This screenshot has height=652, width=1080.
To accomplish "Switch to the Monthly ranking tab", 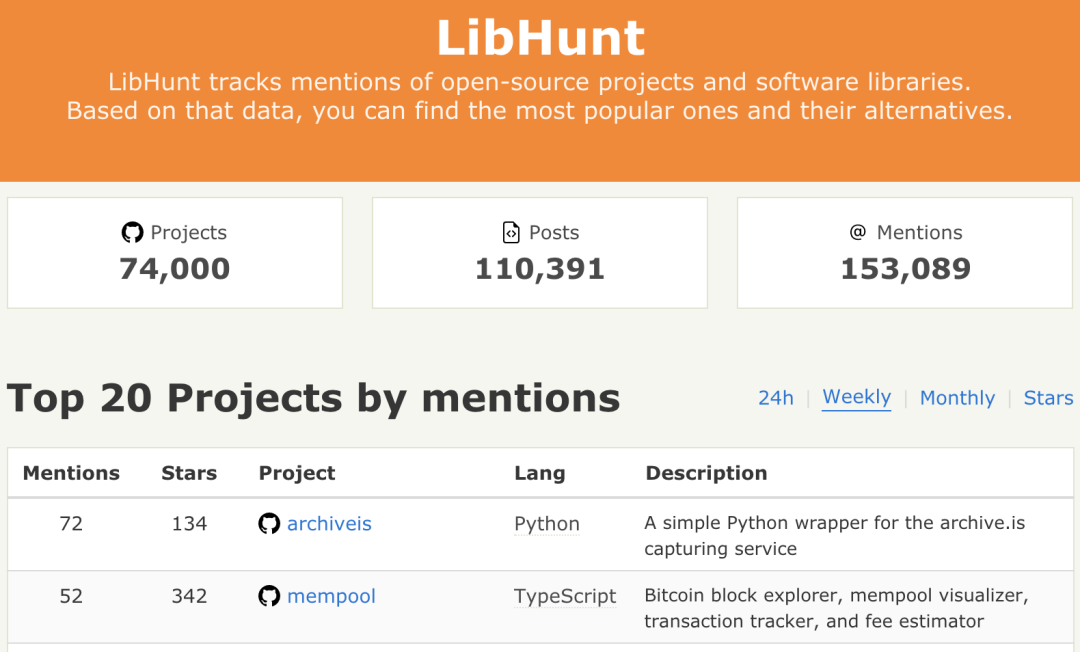I will [957, 397].
